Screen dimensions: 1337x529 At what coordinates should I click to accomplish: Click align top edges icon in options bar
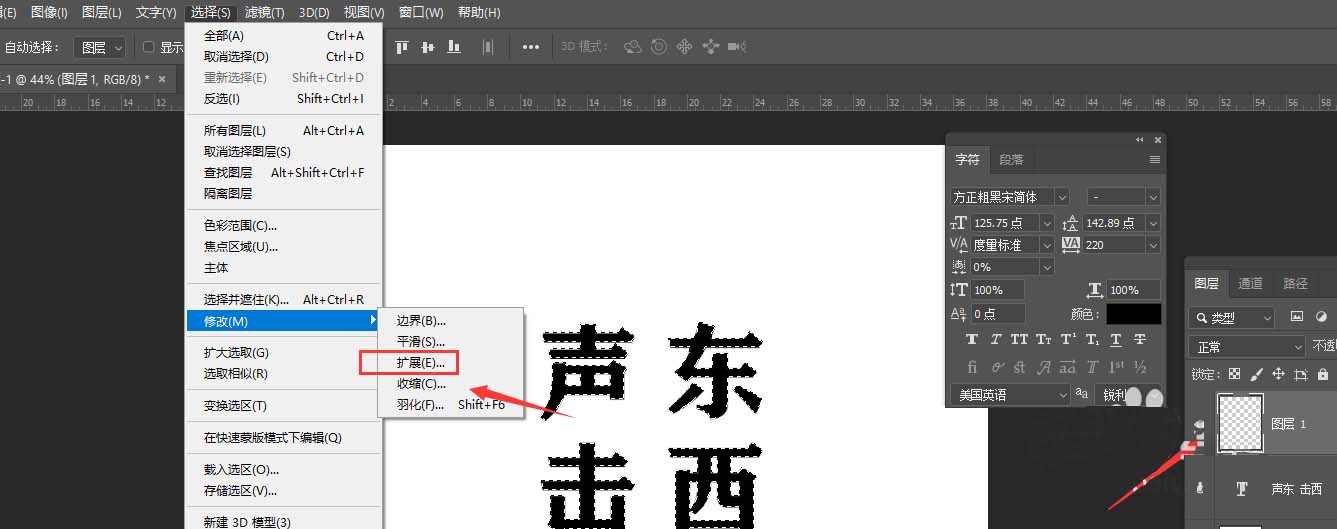pyautogui.click(x=403, y=47)
